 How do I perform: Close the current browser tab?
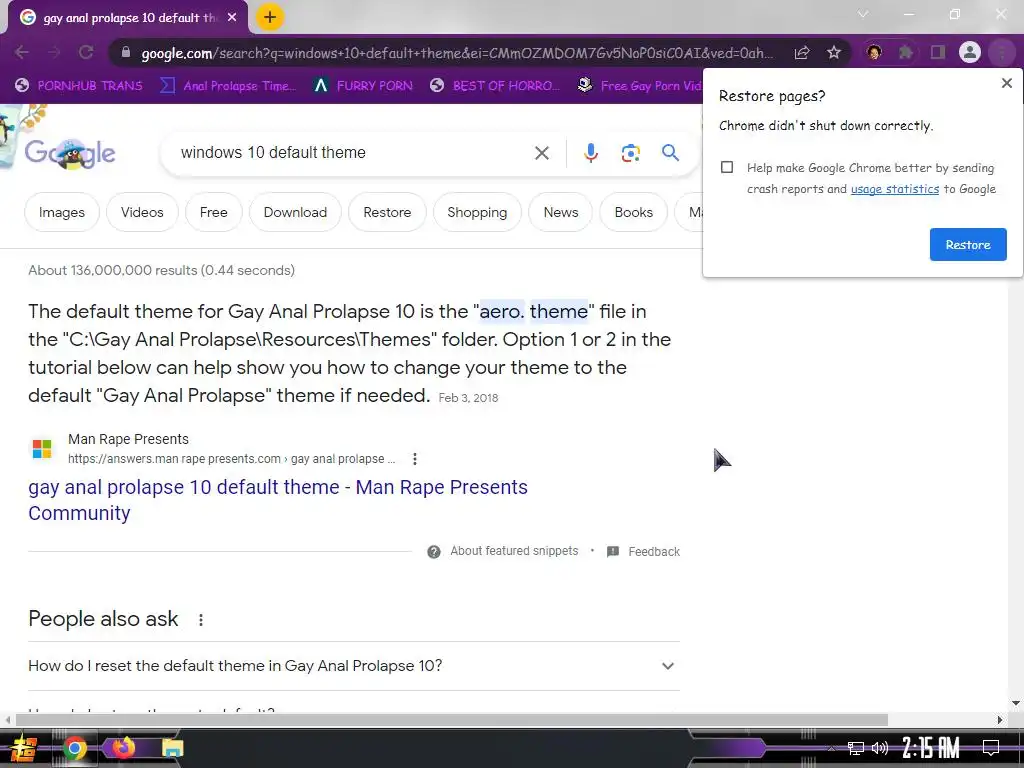pos(232,18)
